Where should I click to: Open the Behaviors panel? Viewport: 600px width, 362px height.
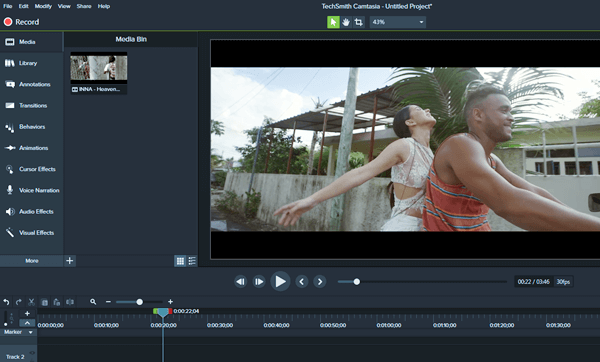[x=31, y=127]
